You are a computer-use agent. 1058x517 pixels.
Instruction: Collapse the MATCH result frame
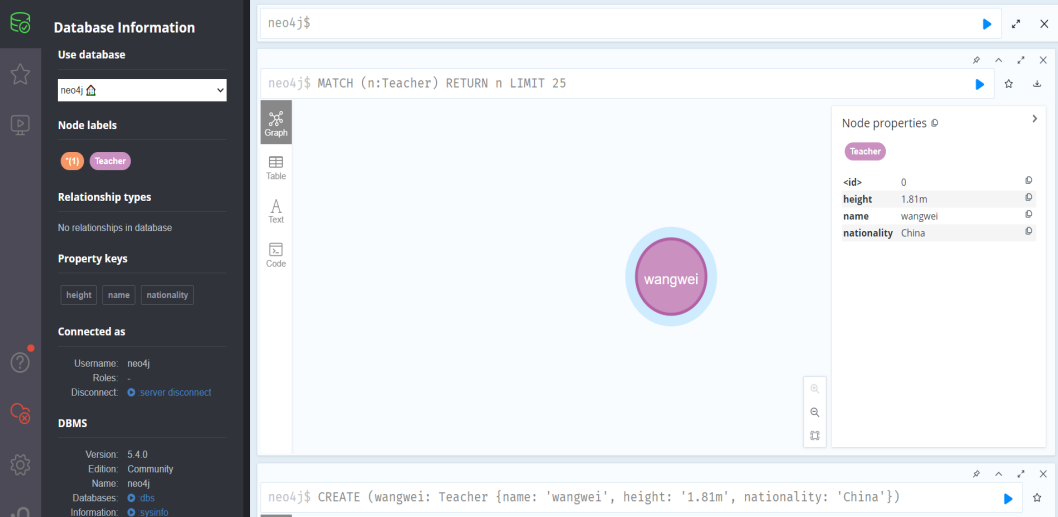[x=998, y=60]
